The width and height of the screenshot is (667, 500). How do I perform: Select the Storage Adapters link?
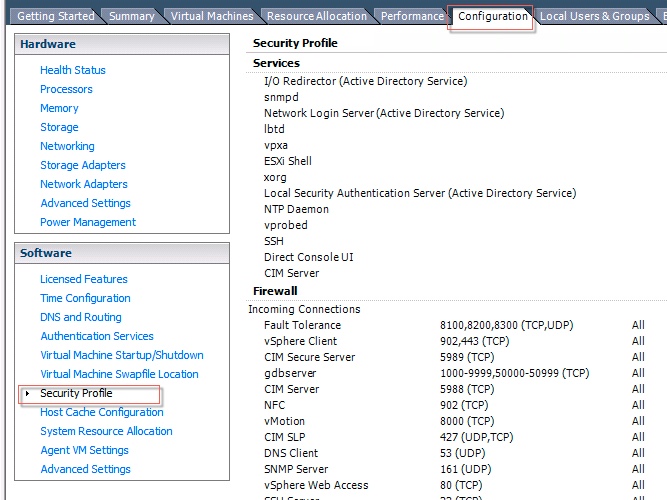[83, 165]
